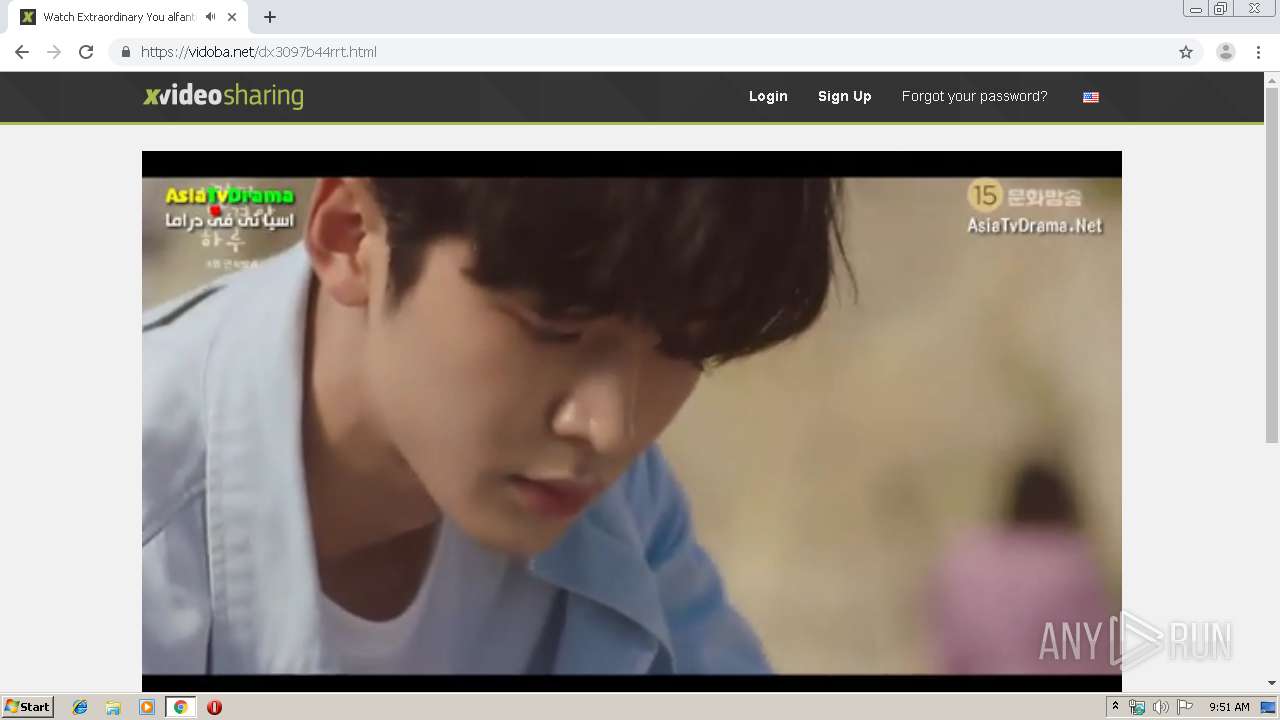Open the 9:51 AM system clock
Viewport: 1280px width, 720px height.
point(1229,707)
